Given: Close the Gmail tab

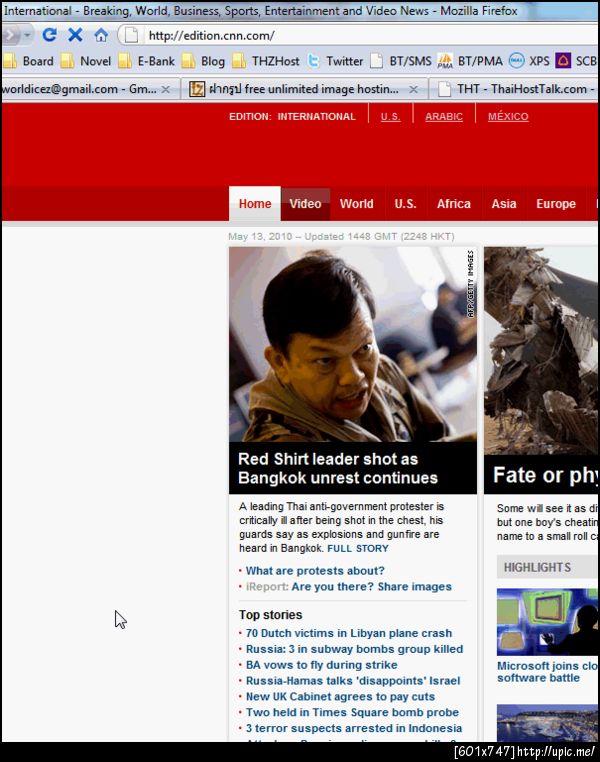Looking at the screenshot, I should tap(166, 89).
